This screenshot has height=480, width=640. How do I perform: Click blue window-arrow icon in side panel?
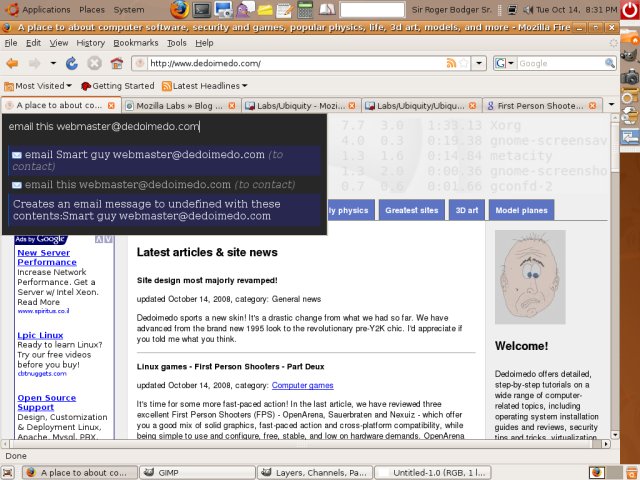coord(629,138)
